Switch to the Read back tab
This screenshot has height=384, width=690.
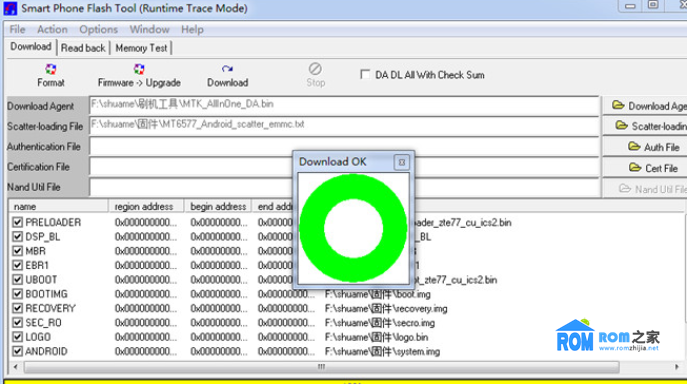coord(83,48)
